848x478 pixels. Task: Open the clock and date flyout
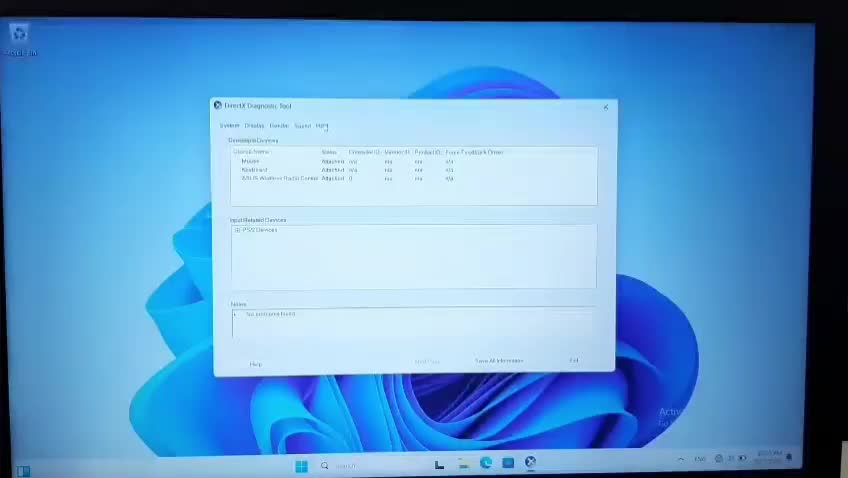[x=769, y=457]
